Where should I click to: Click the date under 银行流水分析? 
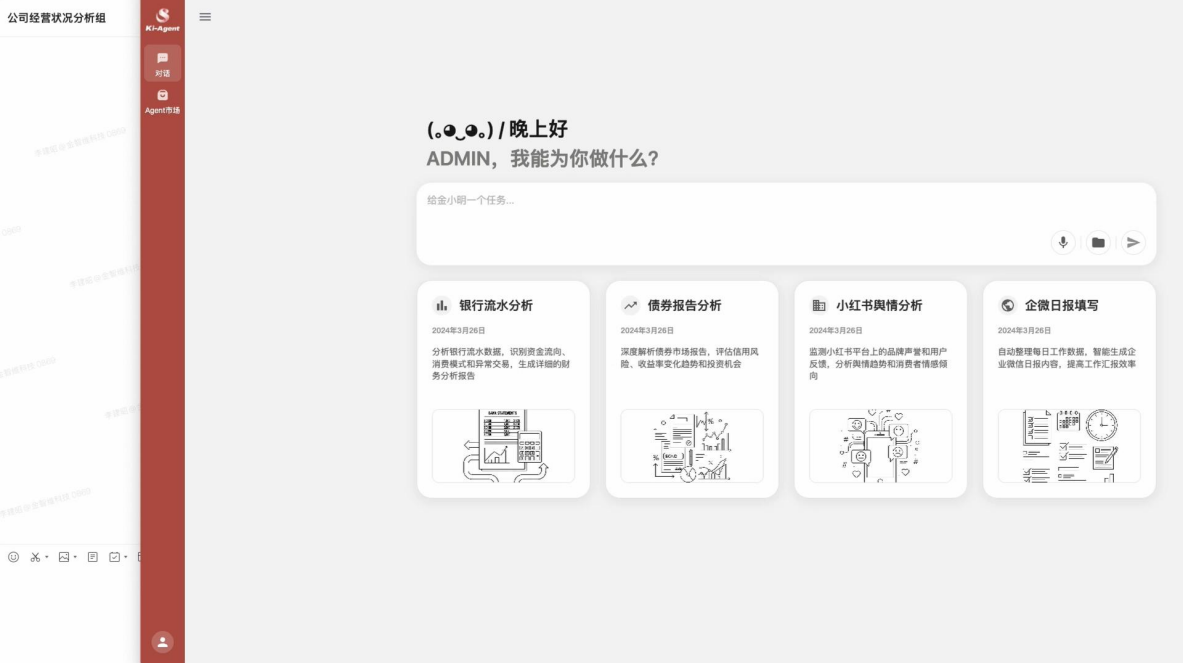(458, 330)
